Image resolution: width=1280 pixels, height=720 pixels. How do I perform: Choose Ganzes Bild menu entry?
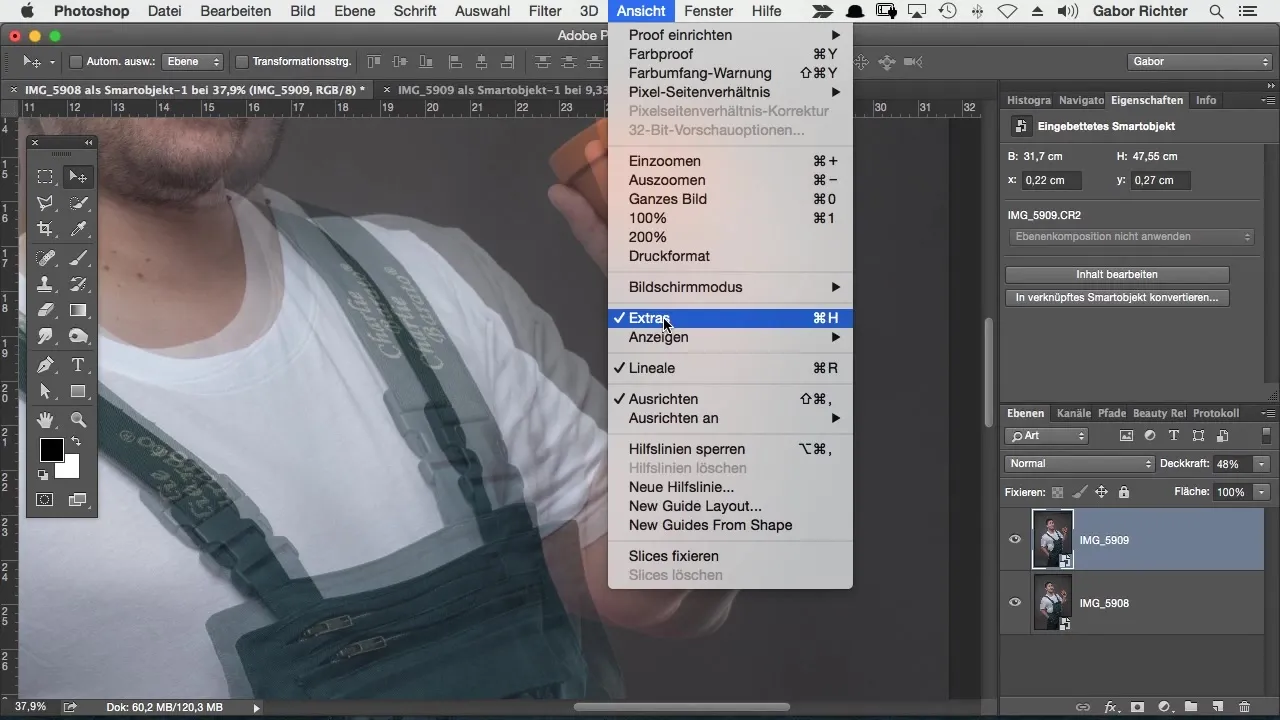(730, 199)
